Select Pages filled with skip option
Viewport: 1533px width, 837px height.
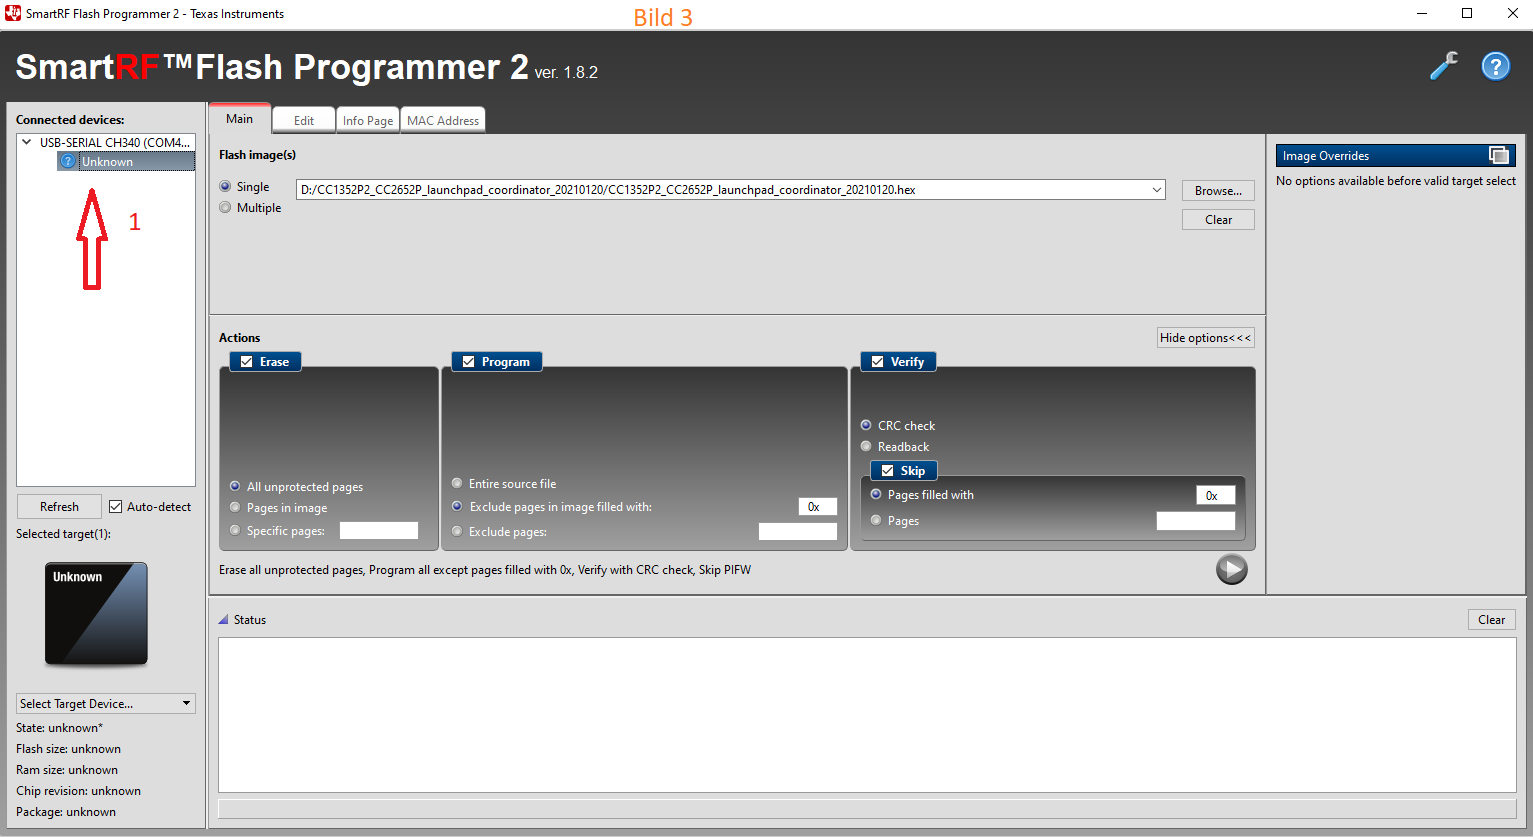click(x=876, y=494)
